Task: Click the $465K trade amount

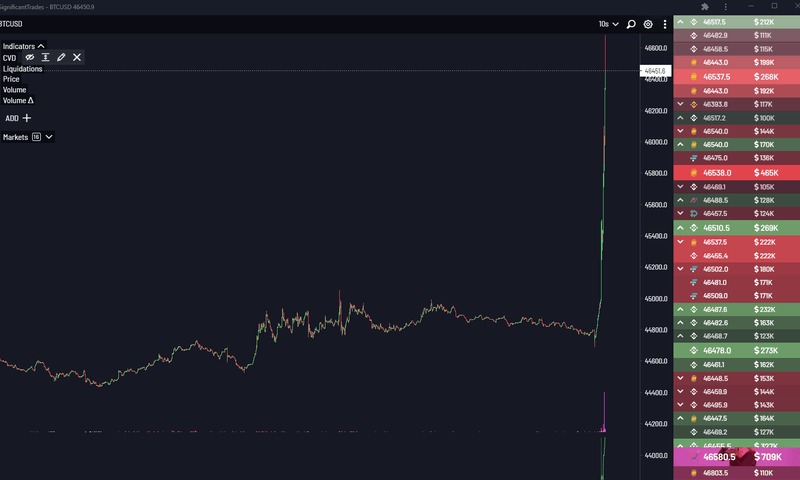Action: (766, 173)
